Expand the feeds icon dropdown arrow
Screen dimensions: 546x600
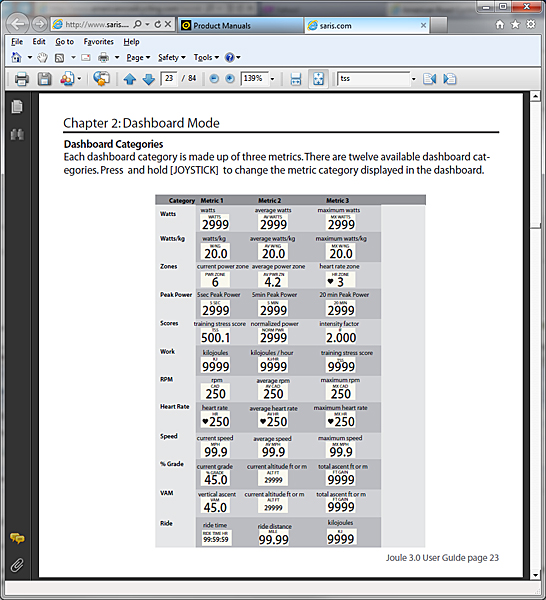pyautogui.click(x=73, y=58)
